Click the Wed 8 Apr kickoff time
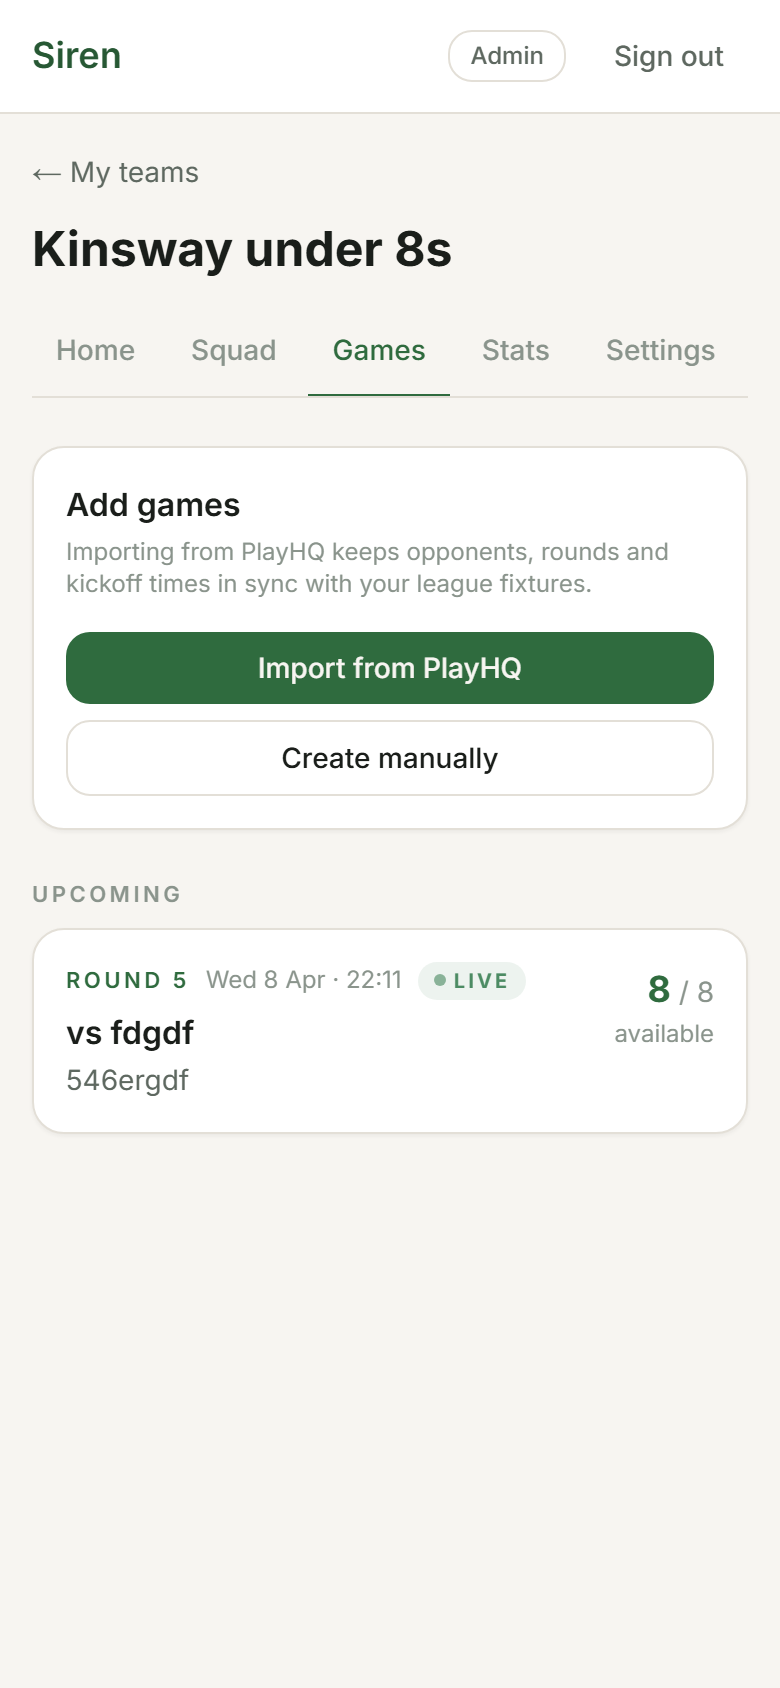Image resolution: width=780 pixels, height=1688 pixels. point(304,980)
